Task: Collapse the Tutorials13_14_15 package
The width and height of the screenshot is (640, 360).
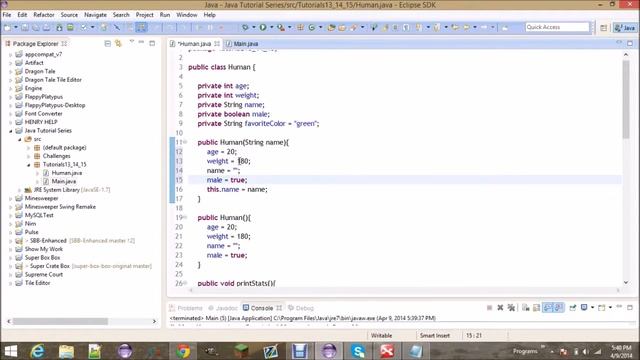Action: pos(29,165)
